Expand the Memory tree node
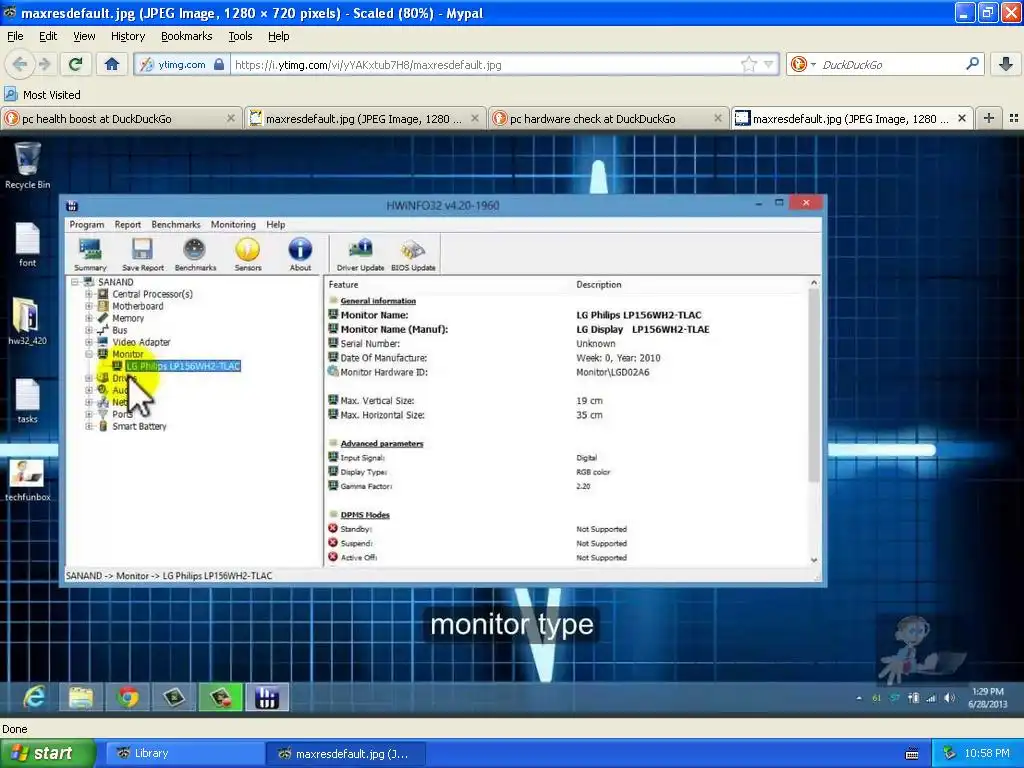The width and height of the screenshot is (1024, 768). click(89, 318)
